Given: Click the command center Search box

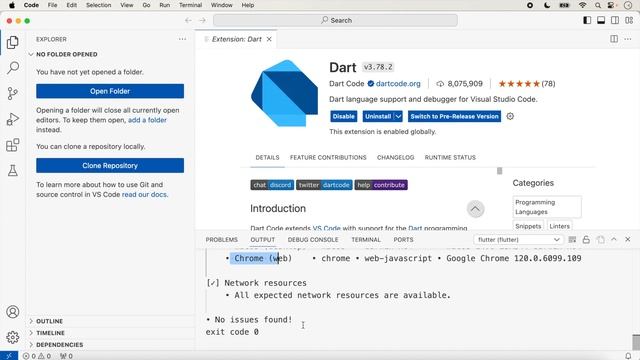Looking at the screenshot, I should pos(336,20).
